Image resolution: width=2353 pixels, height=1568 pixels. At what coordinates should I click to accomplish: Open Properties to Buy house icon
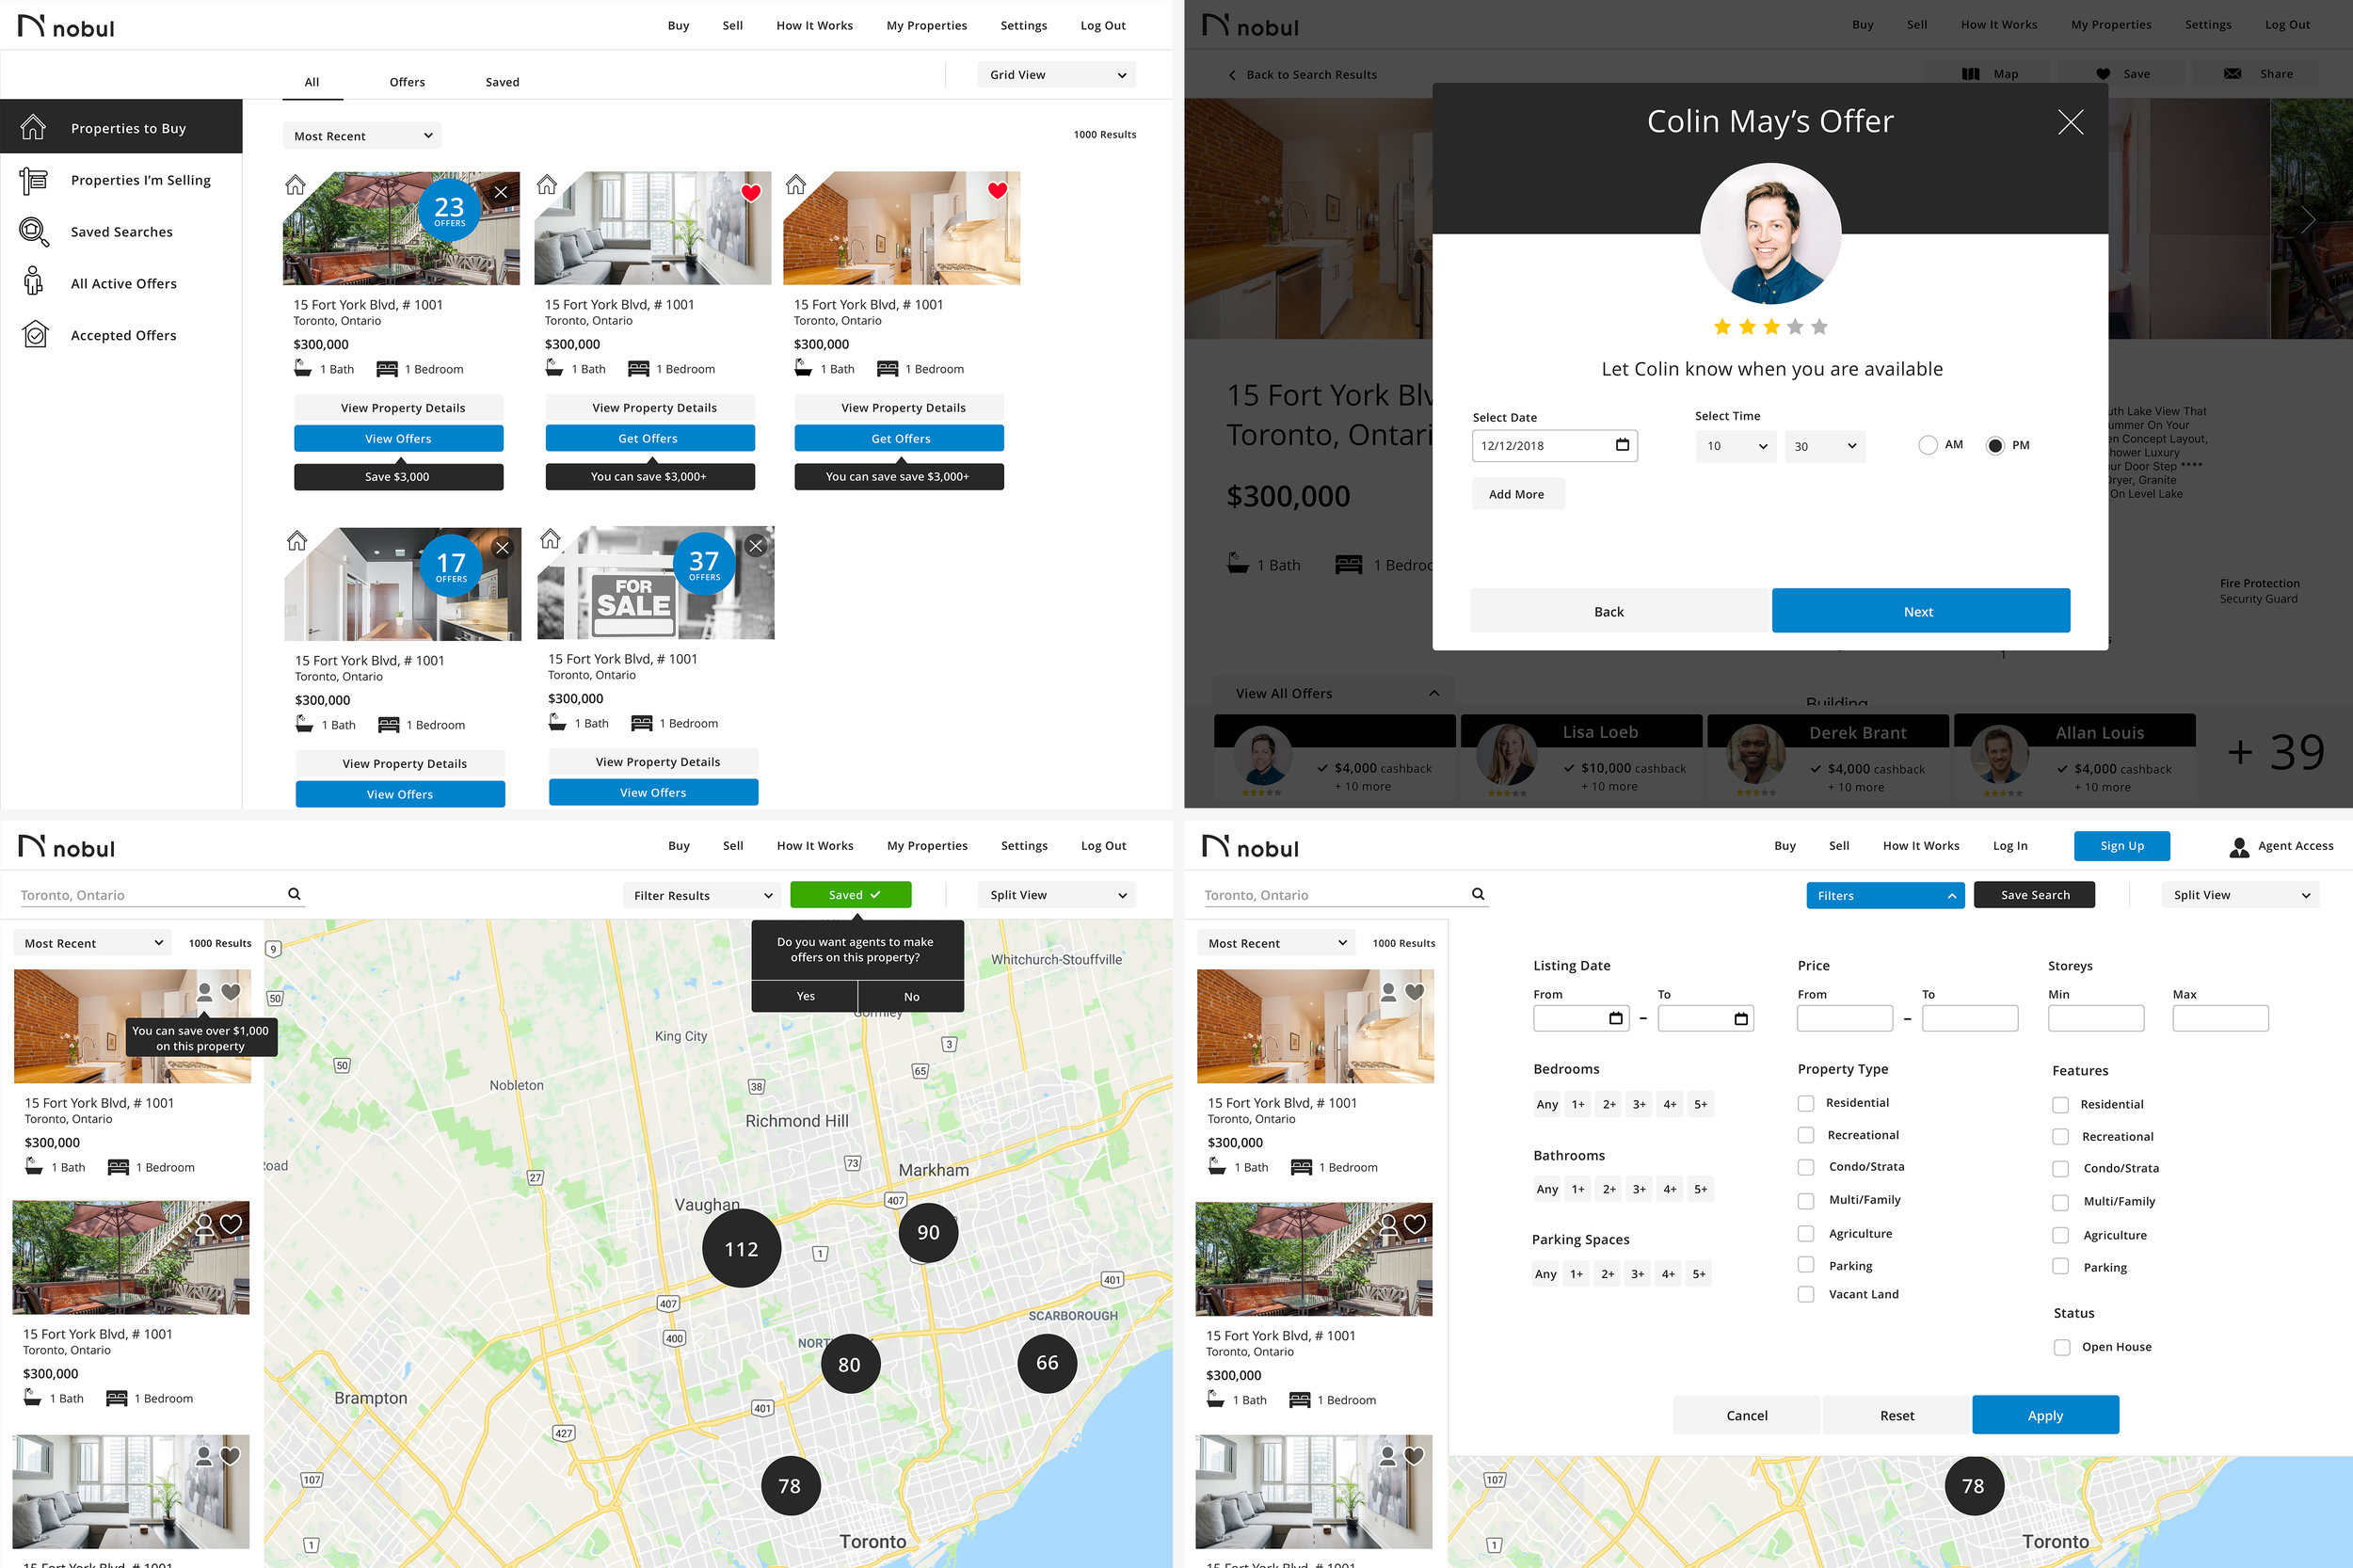[x=33, y=127]
